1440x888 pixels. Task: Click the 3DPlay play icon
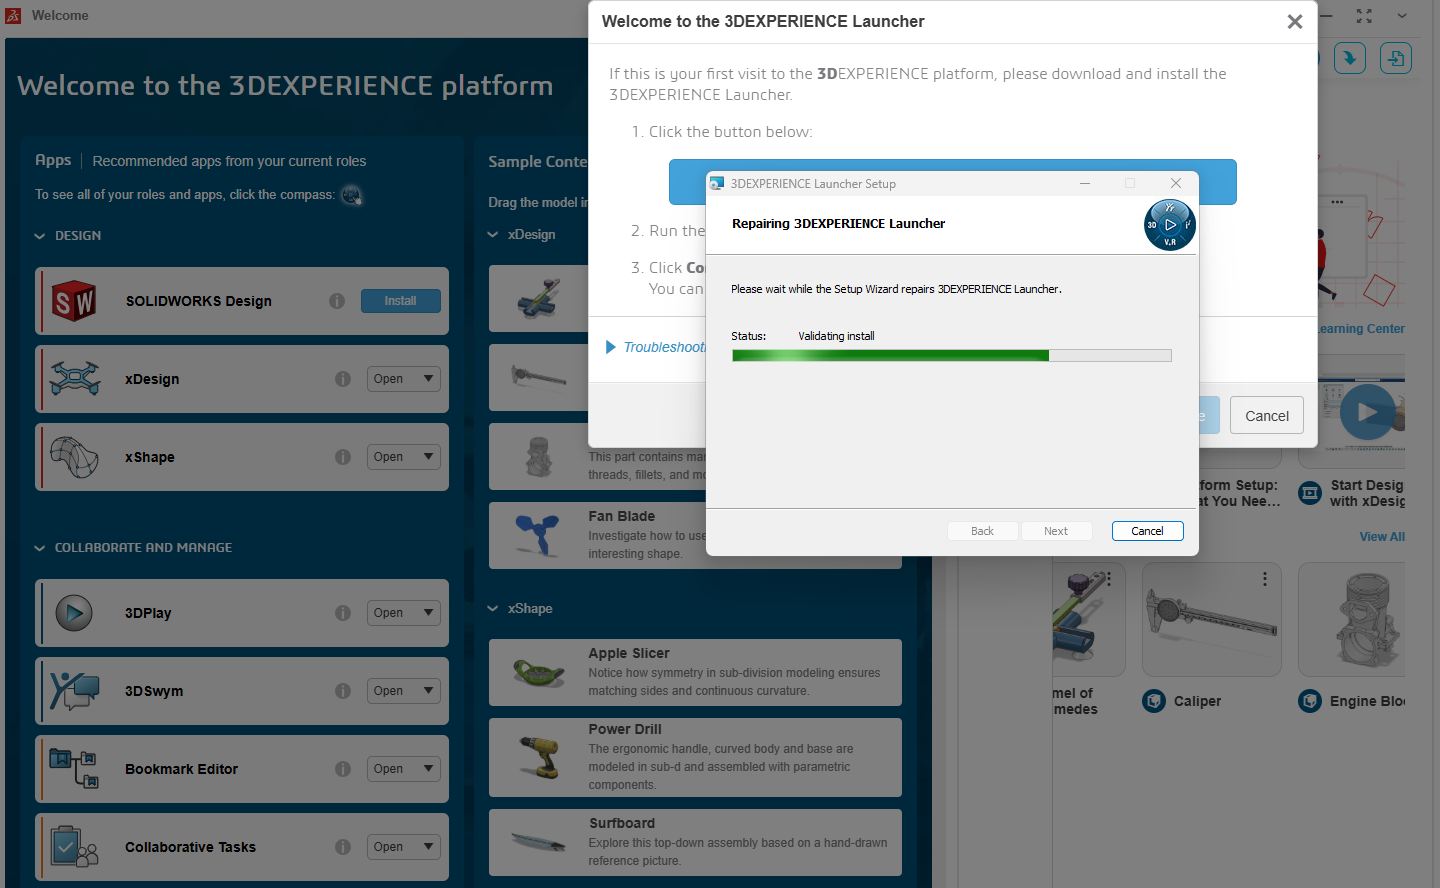tap(74, 613)
